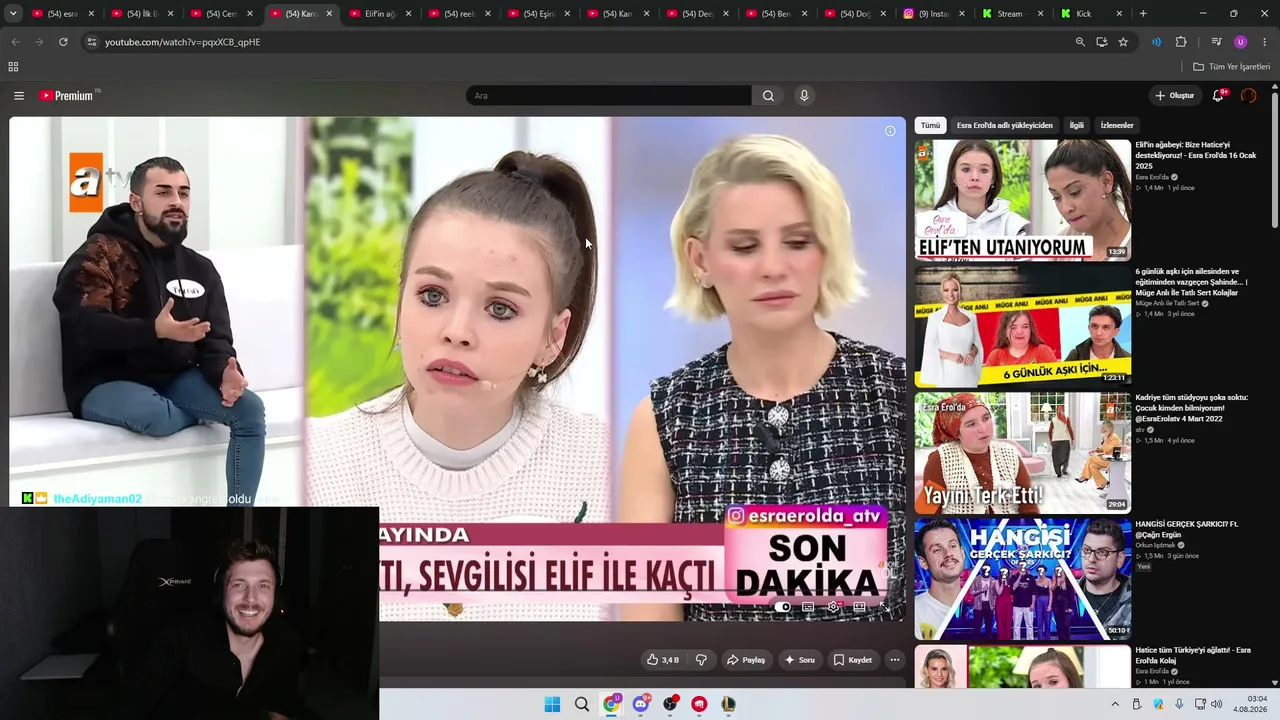Select 'Esra Erol'da adlı yükleyiciden' chip

tap(1005, 125)
